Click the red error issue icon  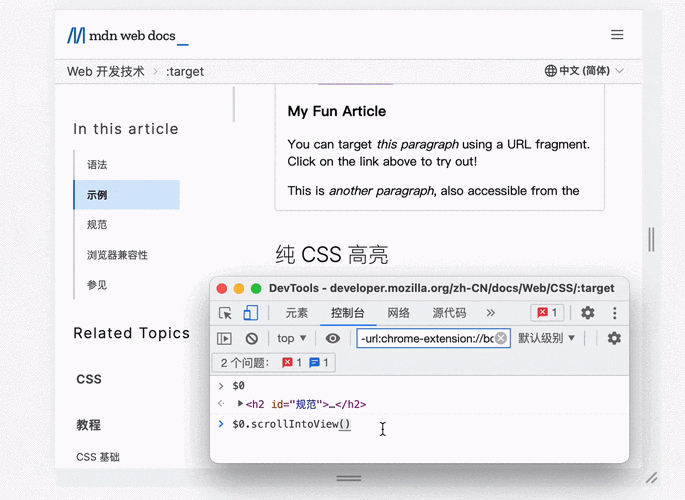287,362
